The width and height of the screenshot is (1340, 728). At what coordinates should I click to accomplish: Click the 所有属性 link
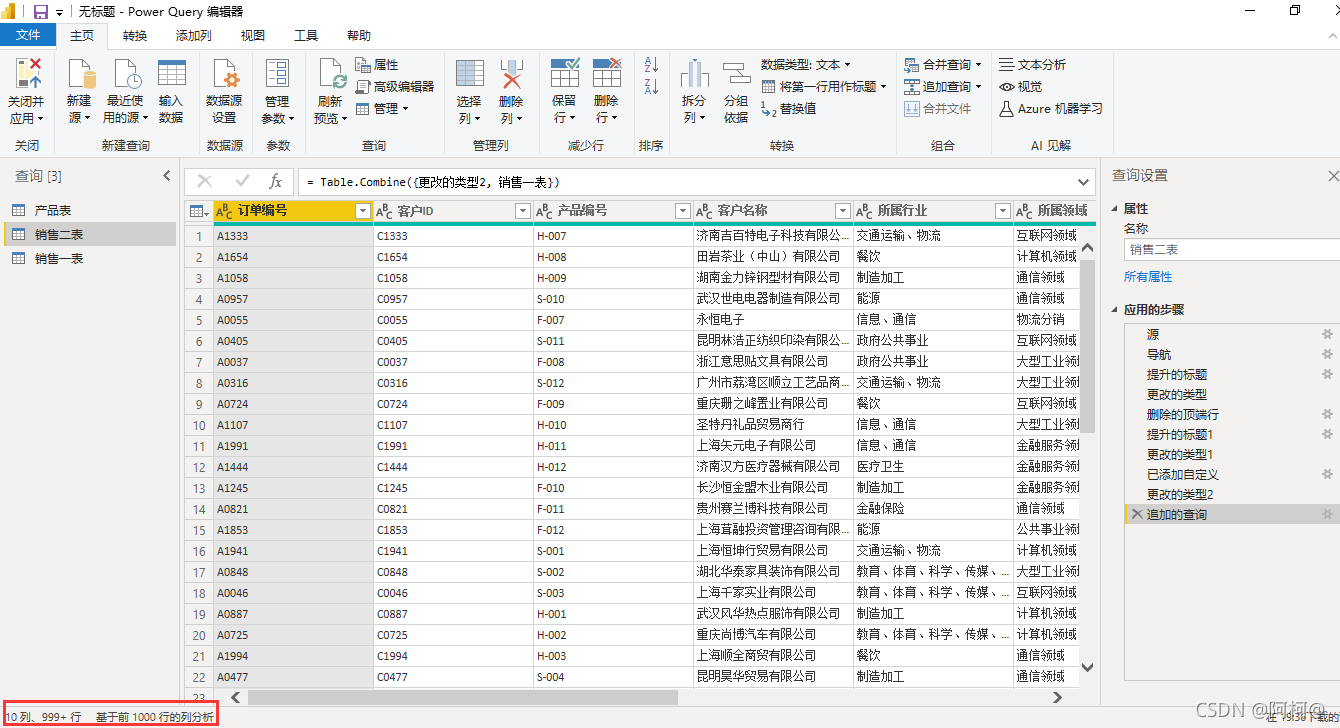click(1148, 277)
